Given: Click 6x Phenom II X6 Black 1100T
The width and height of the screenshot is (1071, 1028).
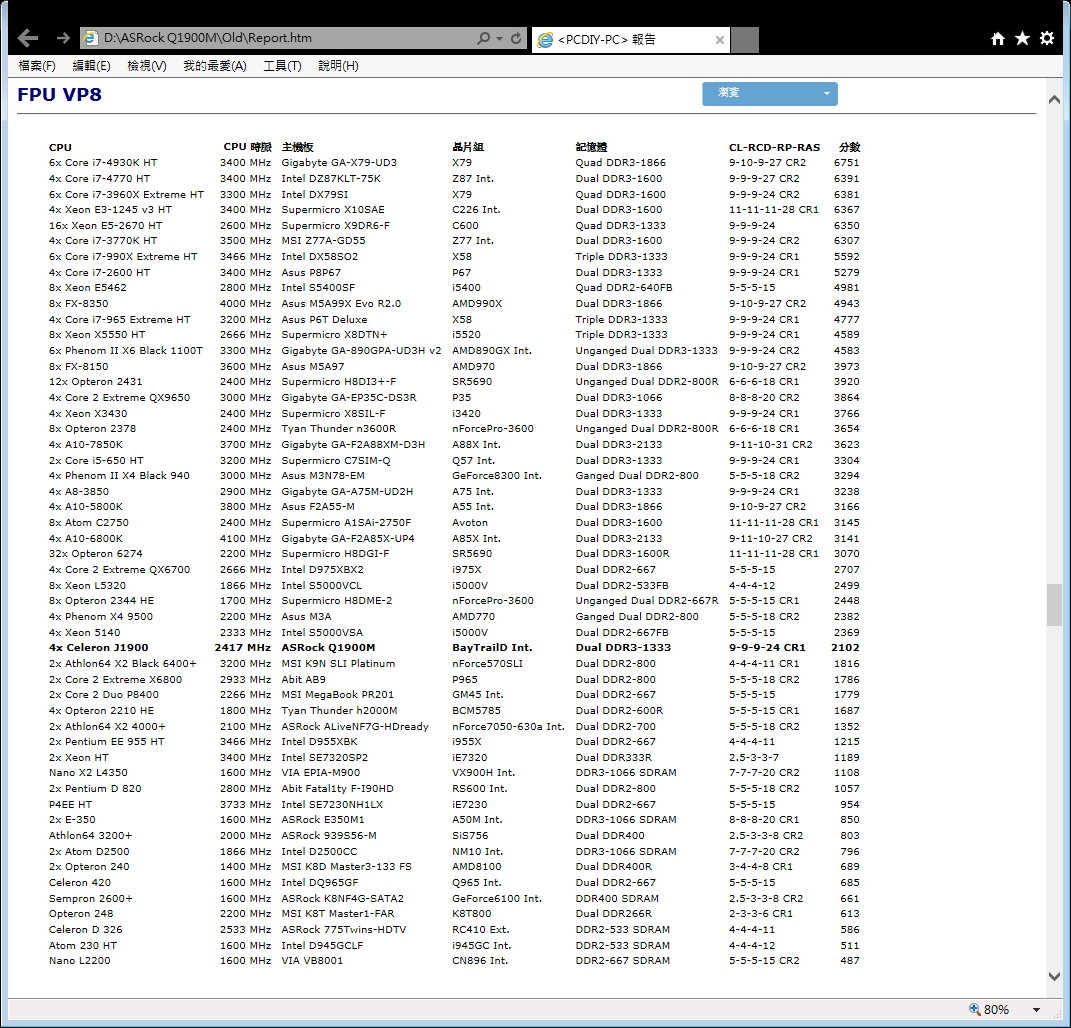Looking at the screenshot, I should pos(126,350).
